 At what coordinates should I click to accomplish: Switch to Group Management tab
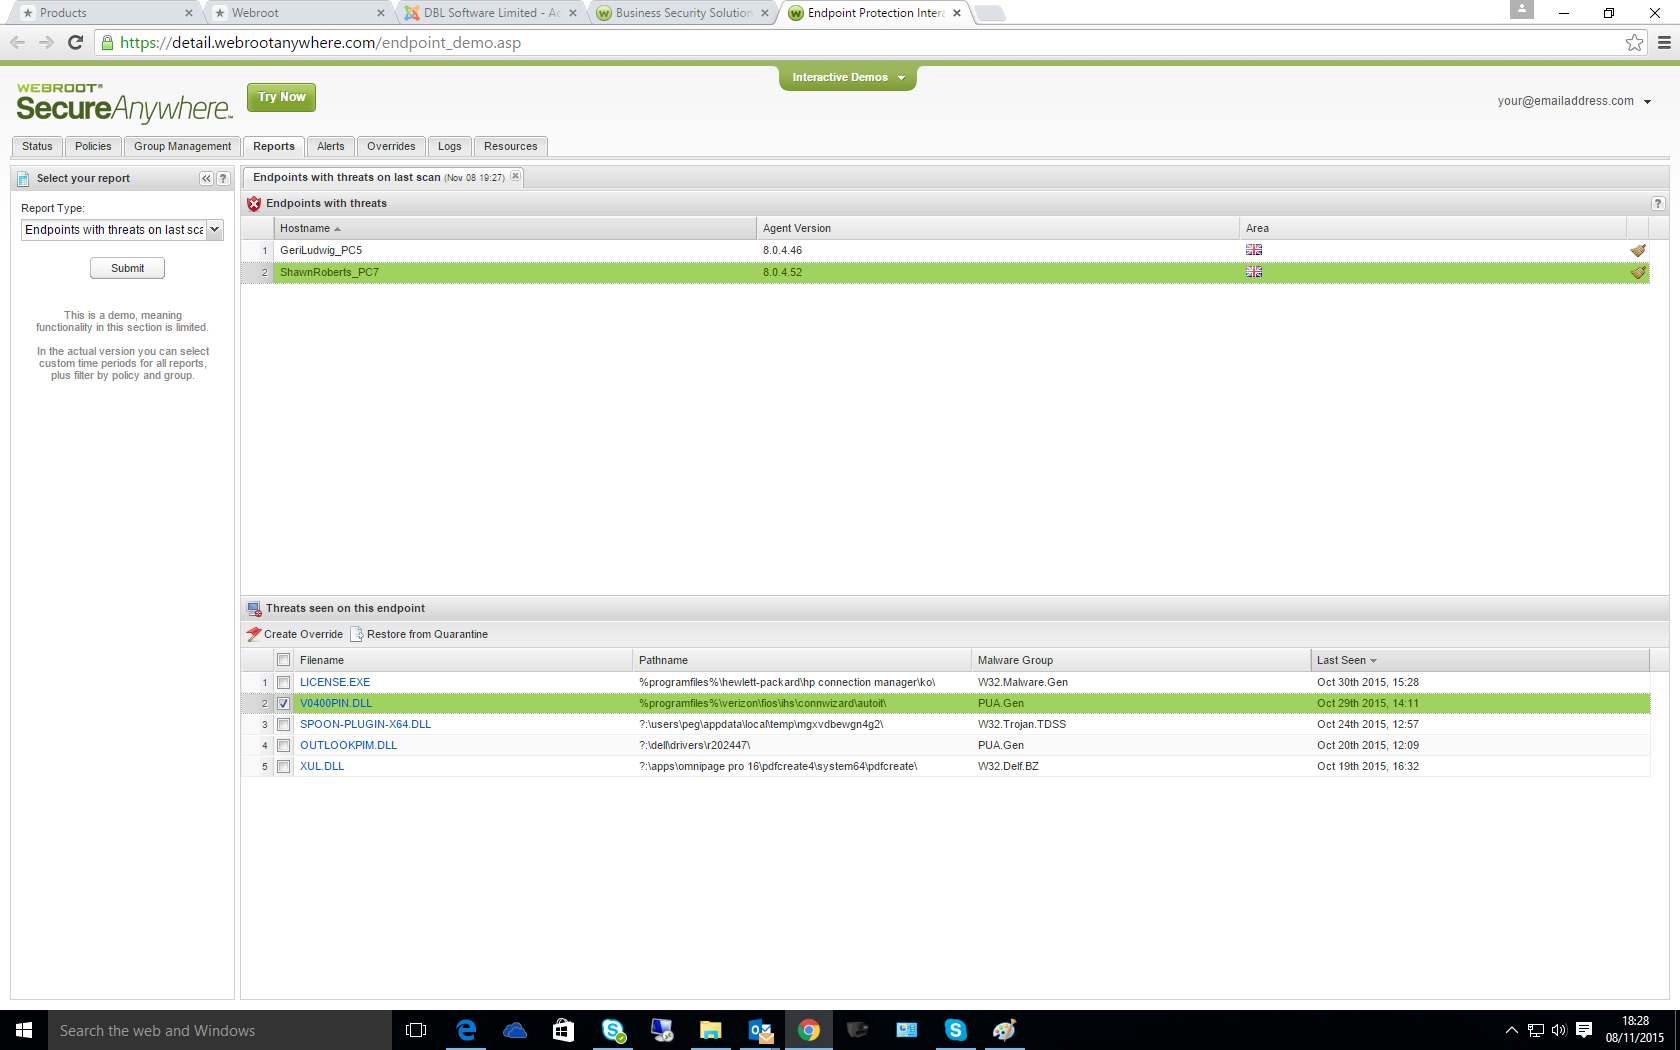point(182,146)
